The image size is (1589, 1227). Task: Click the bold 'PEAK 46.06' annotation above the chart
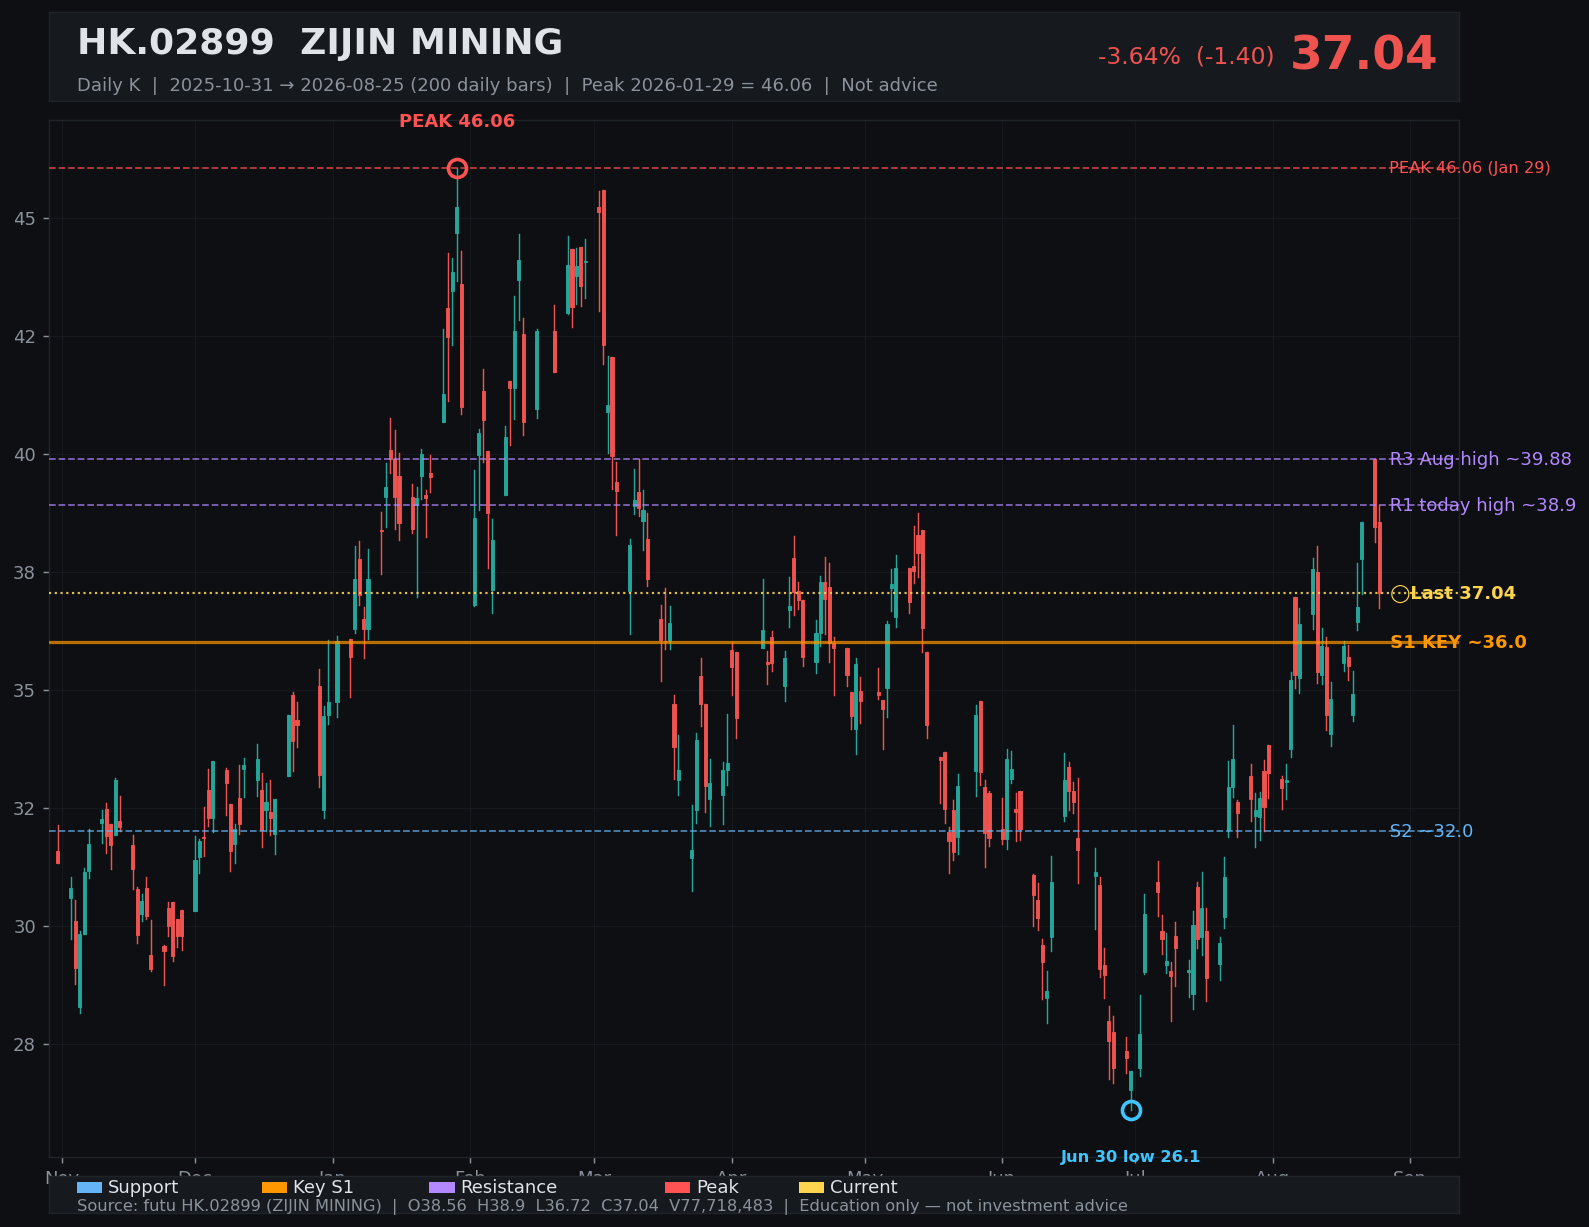457,121
